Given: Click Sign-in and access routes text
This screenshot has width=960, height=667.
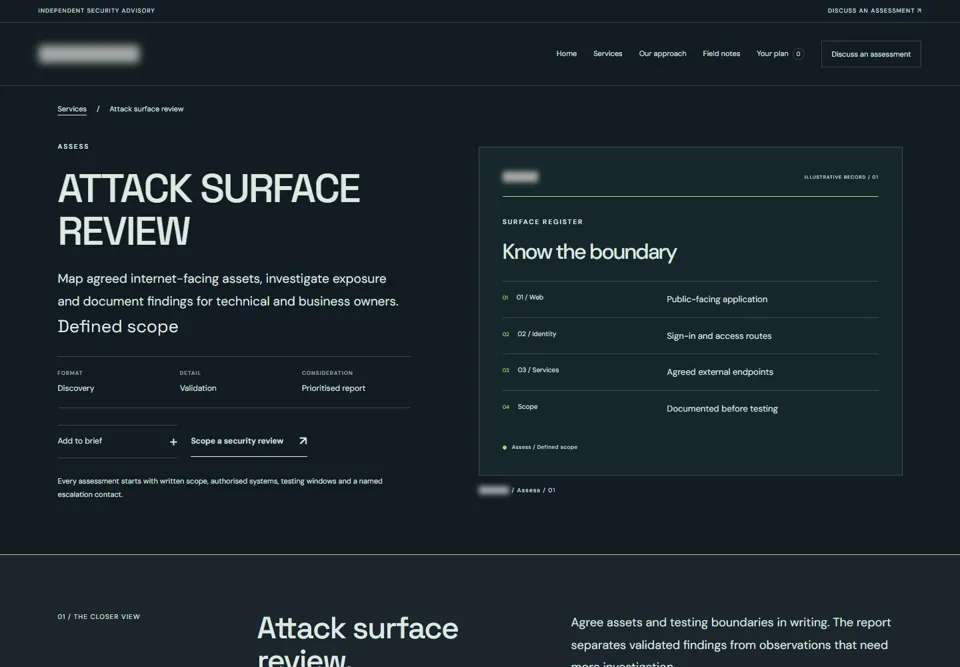Looking at the screenshot, I should [x=719, y=336].
